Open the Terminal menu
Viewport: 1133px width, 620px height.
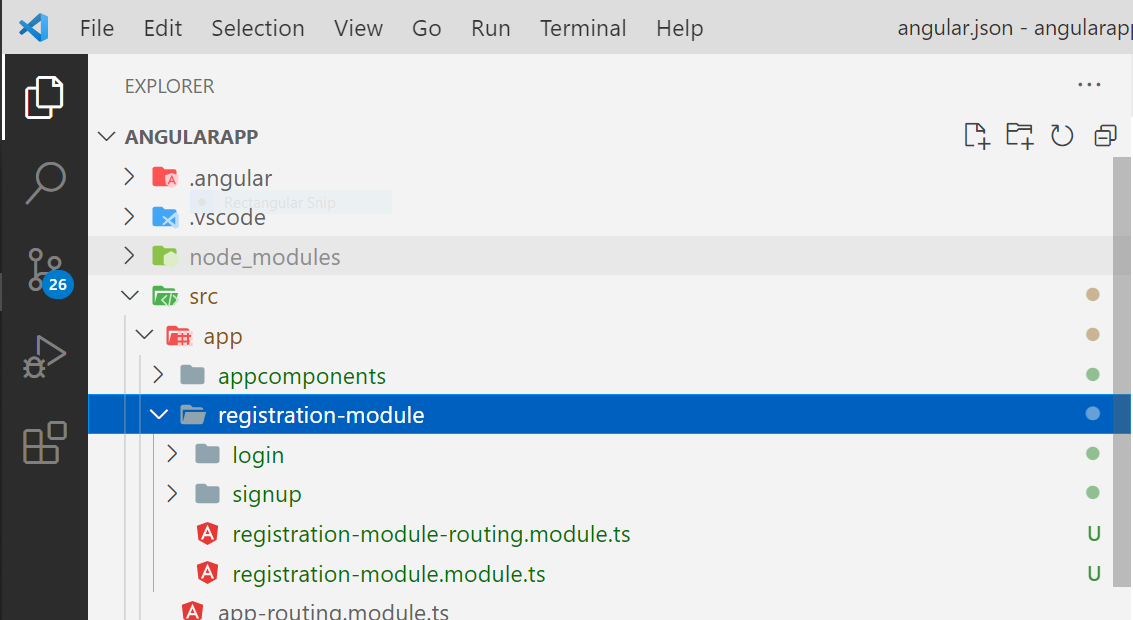[x=583, y=28]
